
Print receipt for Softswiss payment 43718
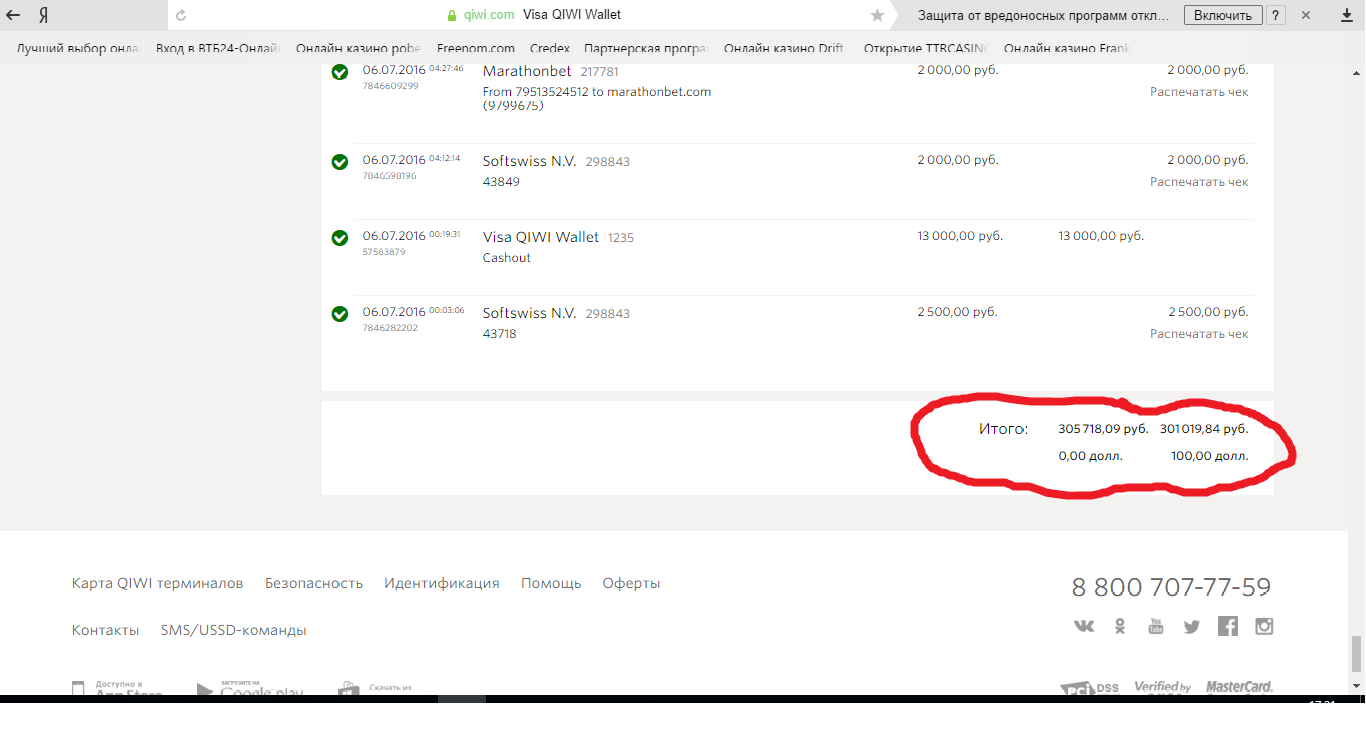[x=1199, y=334]
